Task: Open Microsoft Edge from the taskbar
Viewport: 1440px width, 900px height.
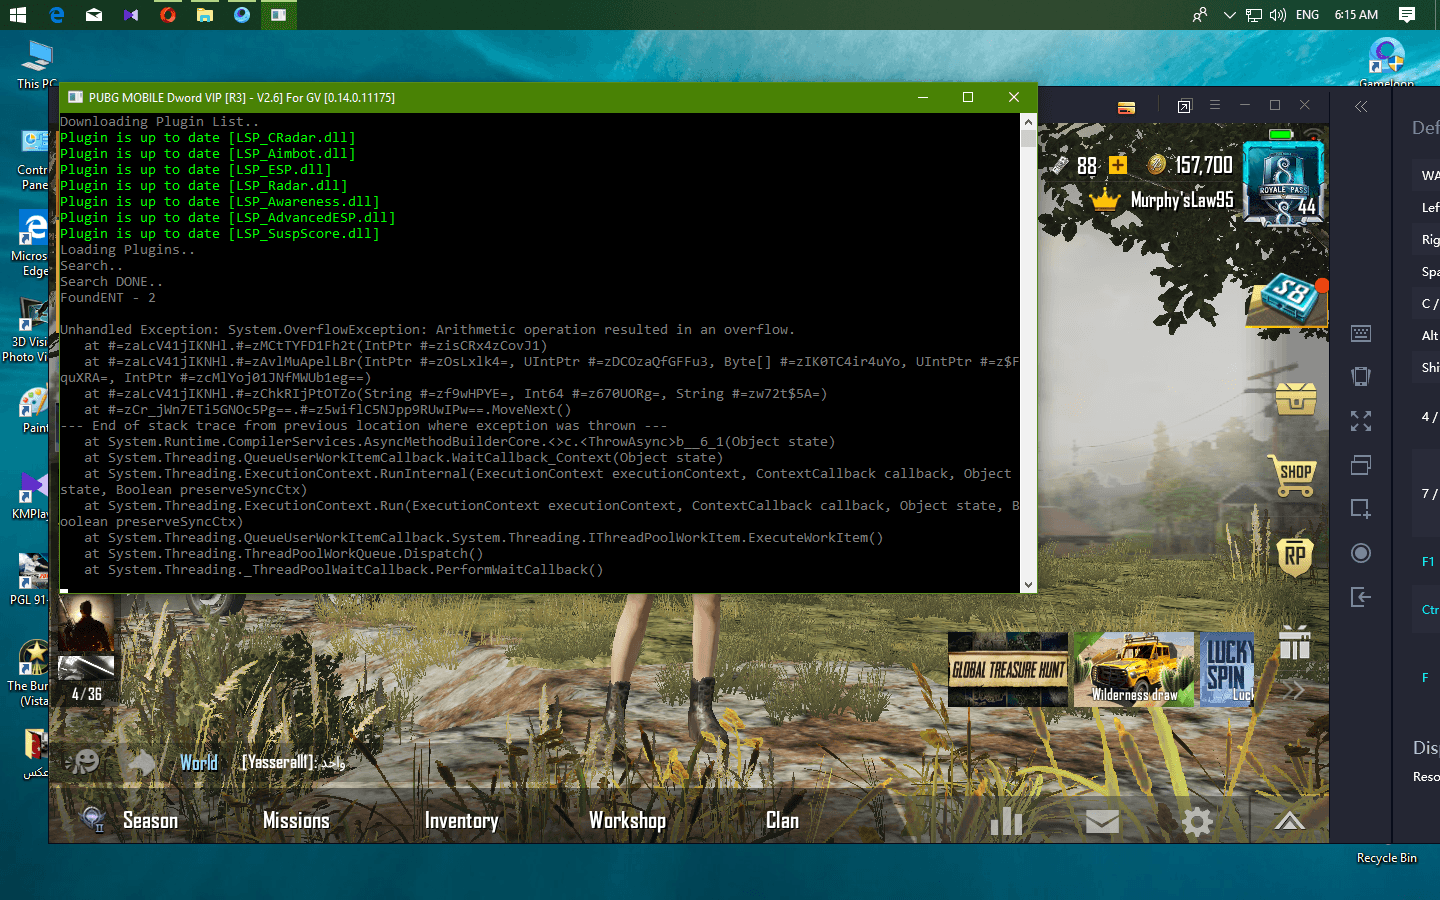Action: click(x=56, y=15)
